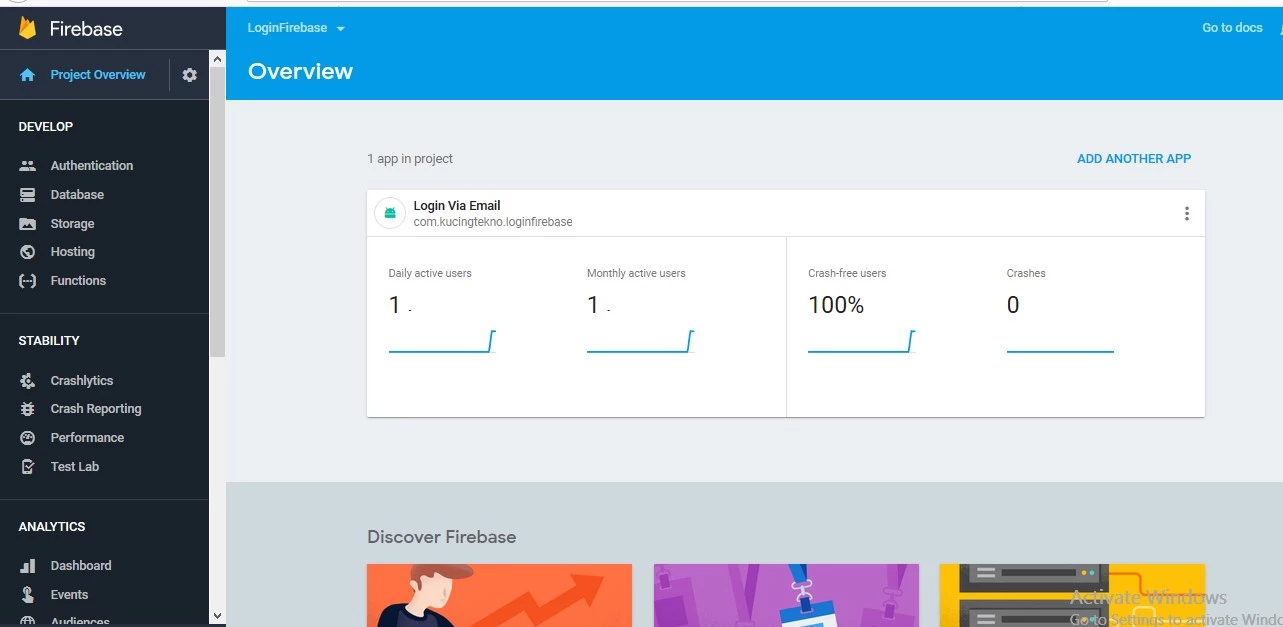Open the yellow server Discover Firebase card

pyautogui.click(x=1072, y=595)
